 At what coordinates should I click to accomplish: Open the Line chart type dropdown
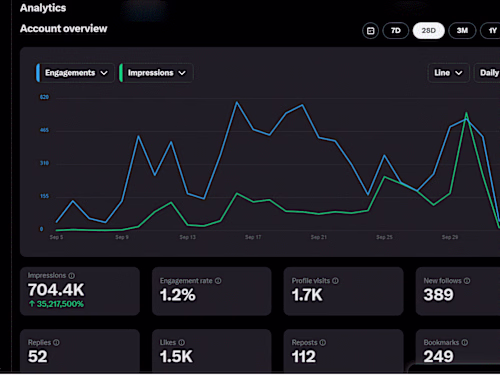[448, 73]
